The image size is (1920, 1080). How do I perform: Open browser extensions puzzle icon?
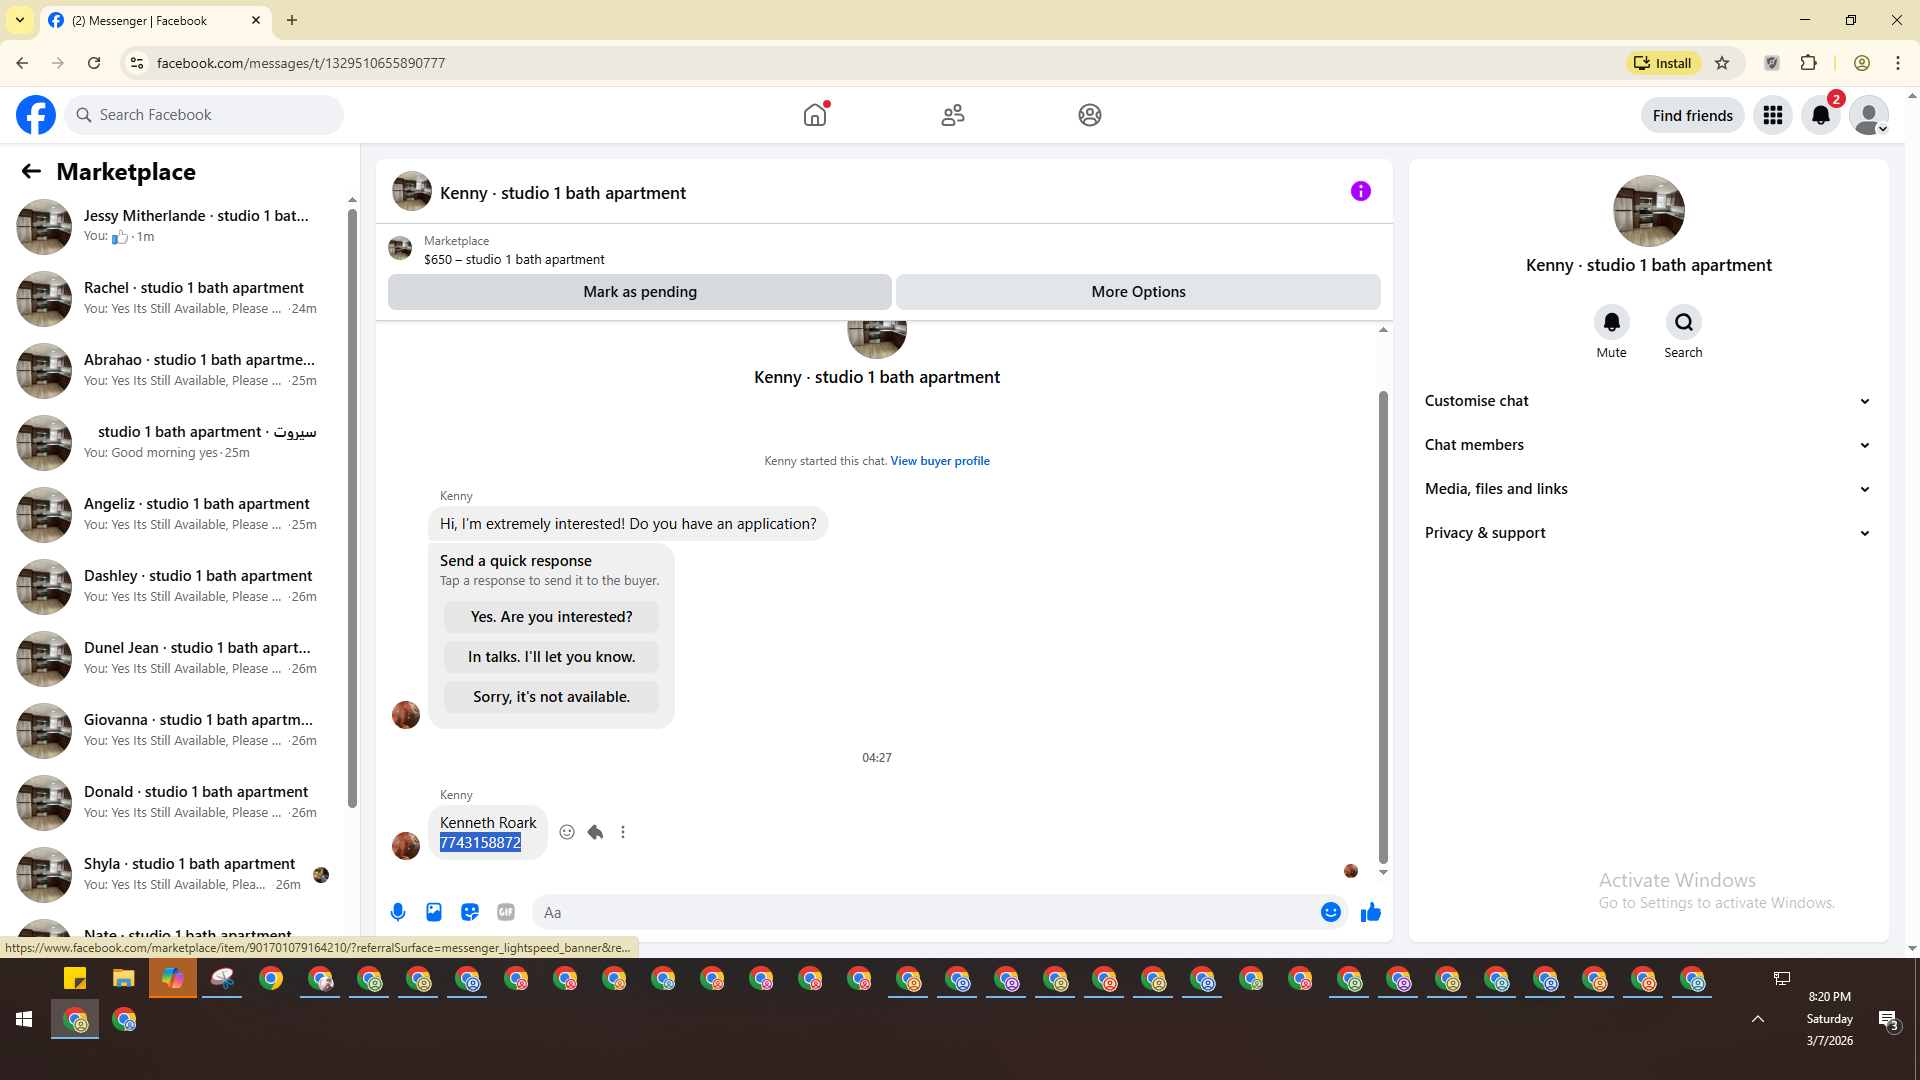pos(1809,63)
